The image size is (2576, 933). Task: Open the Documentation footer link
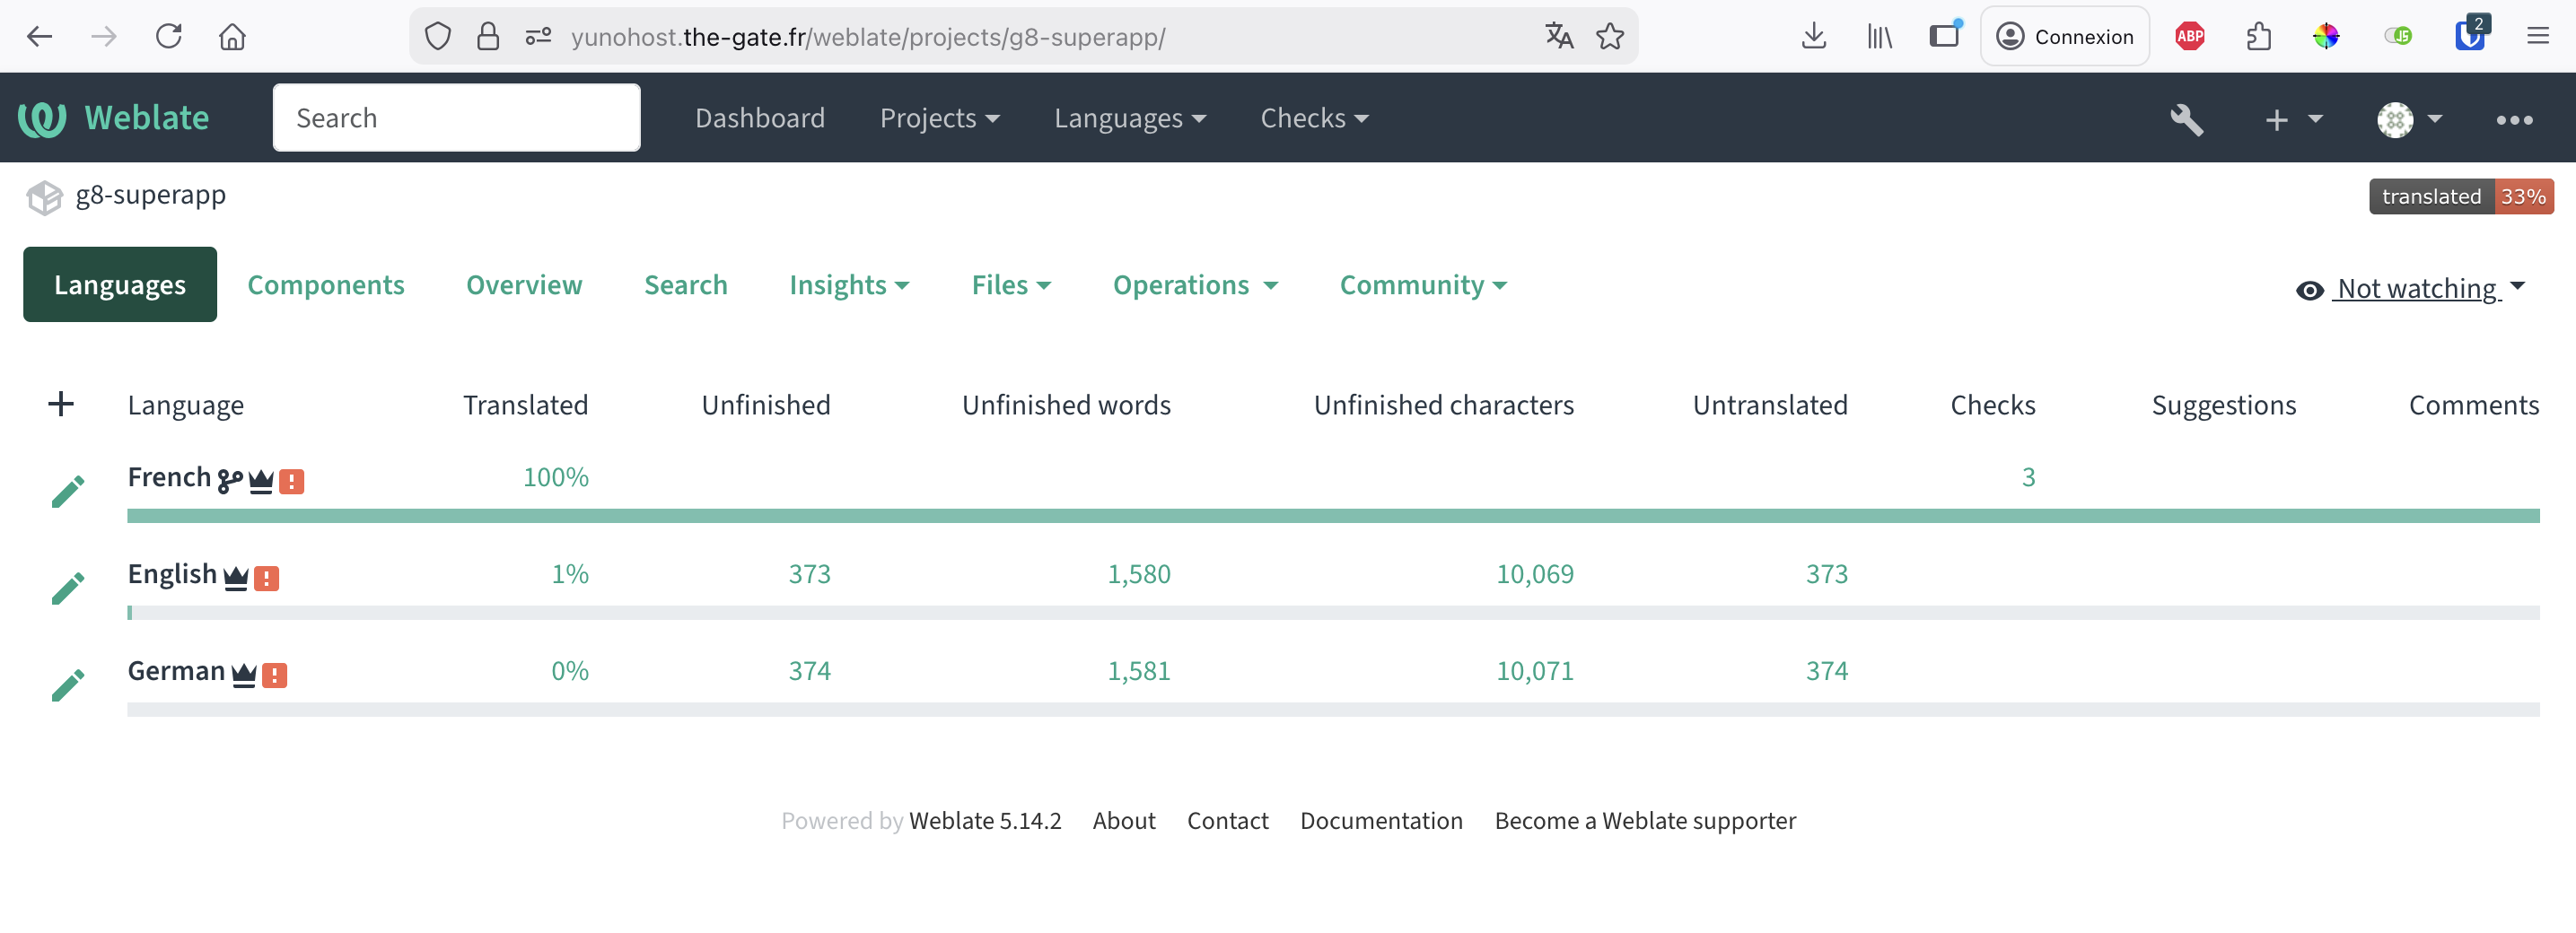[x=1380, y=820]
